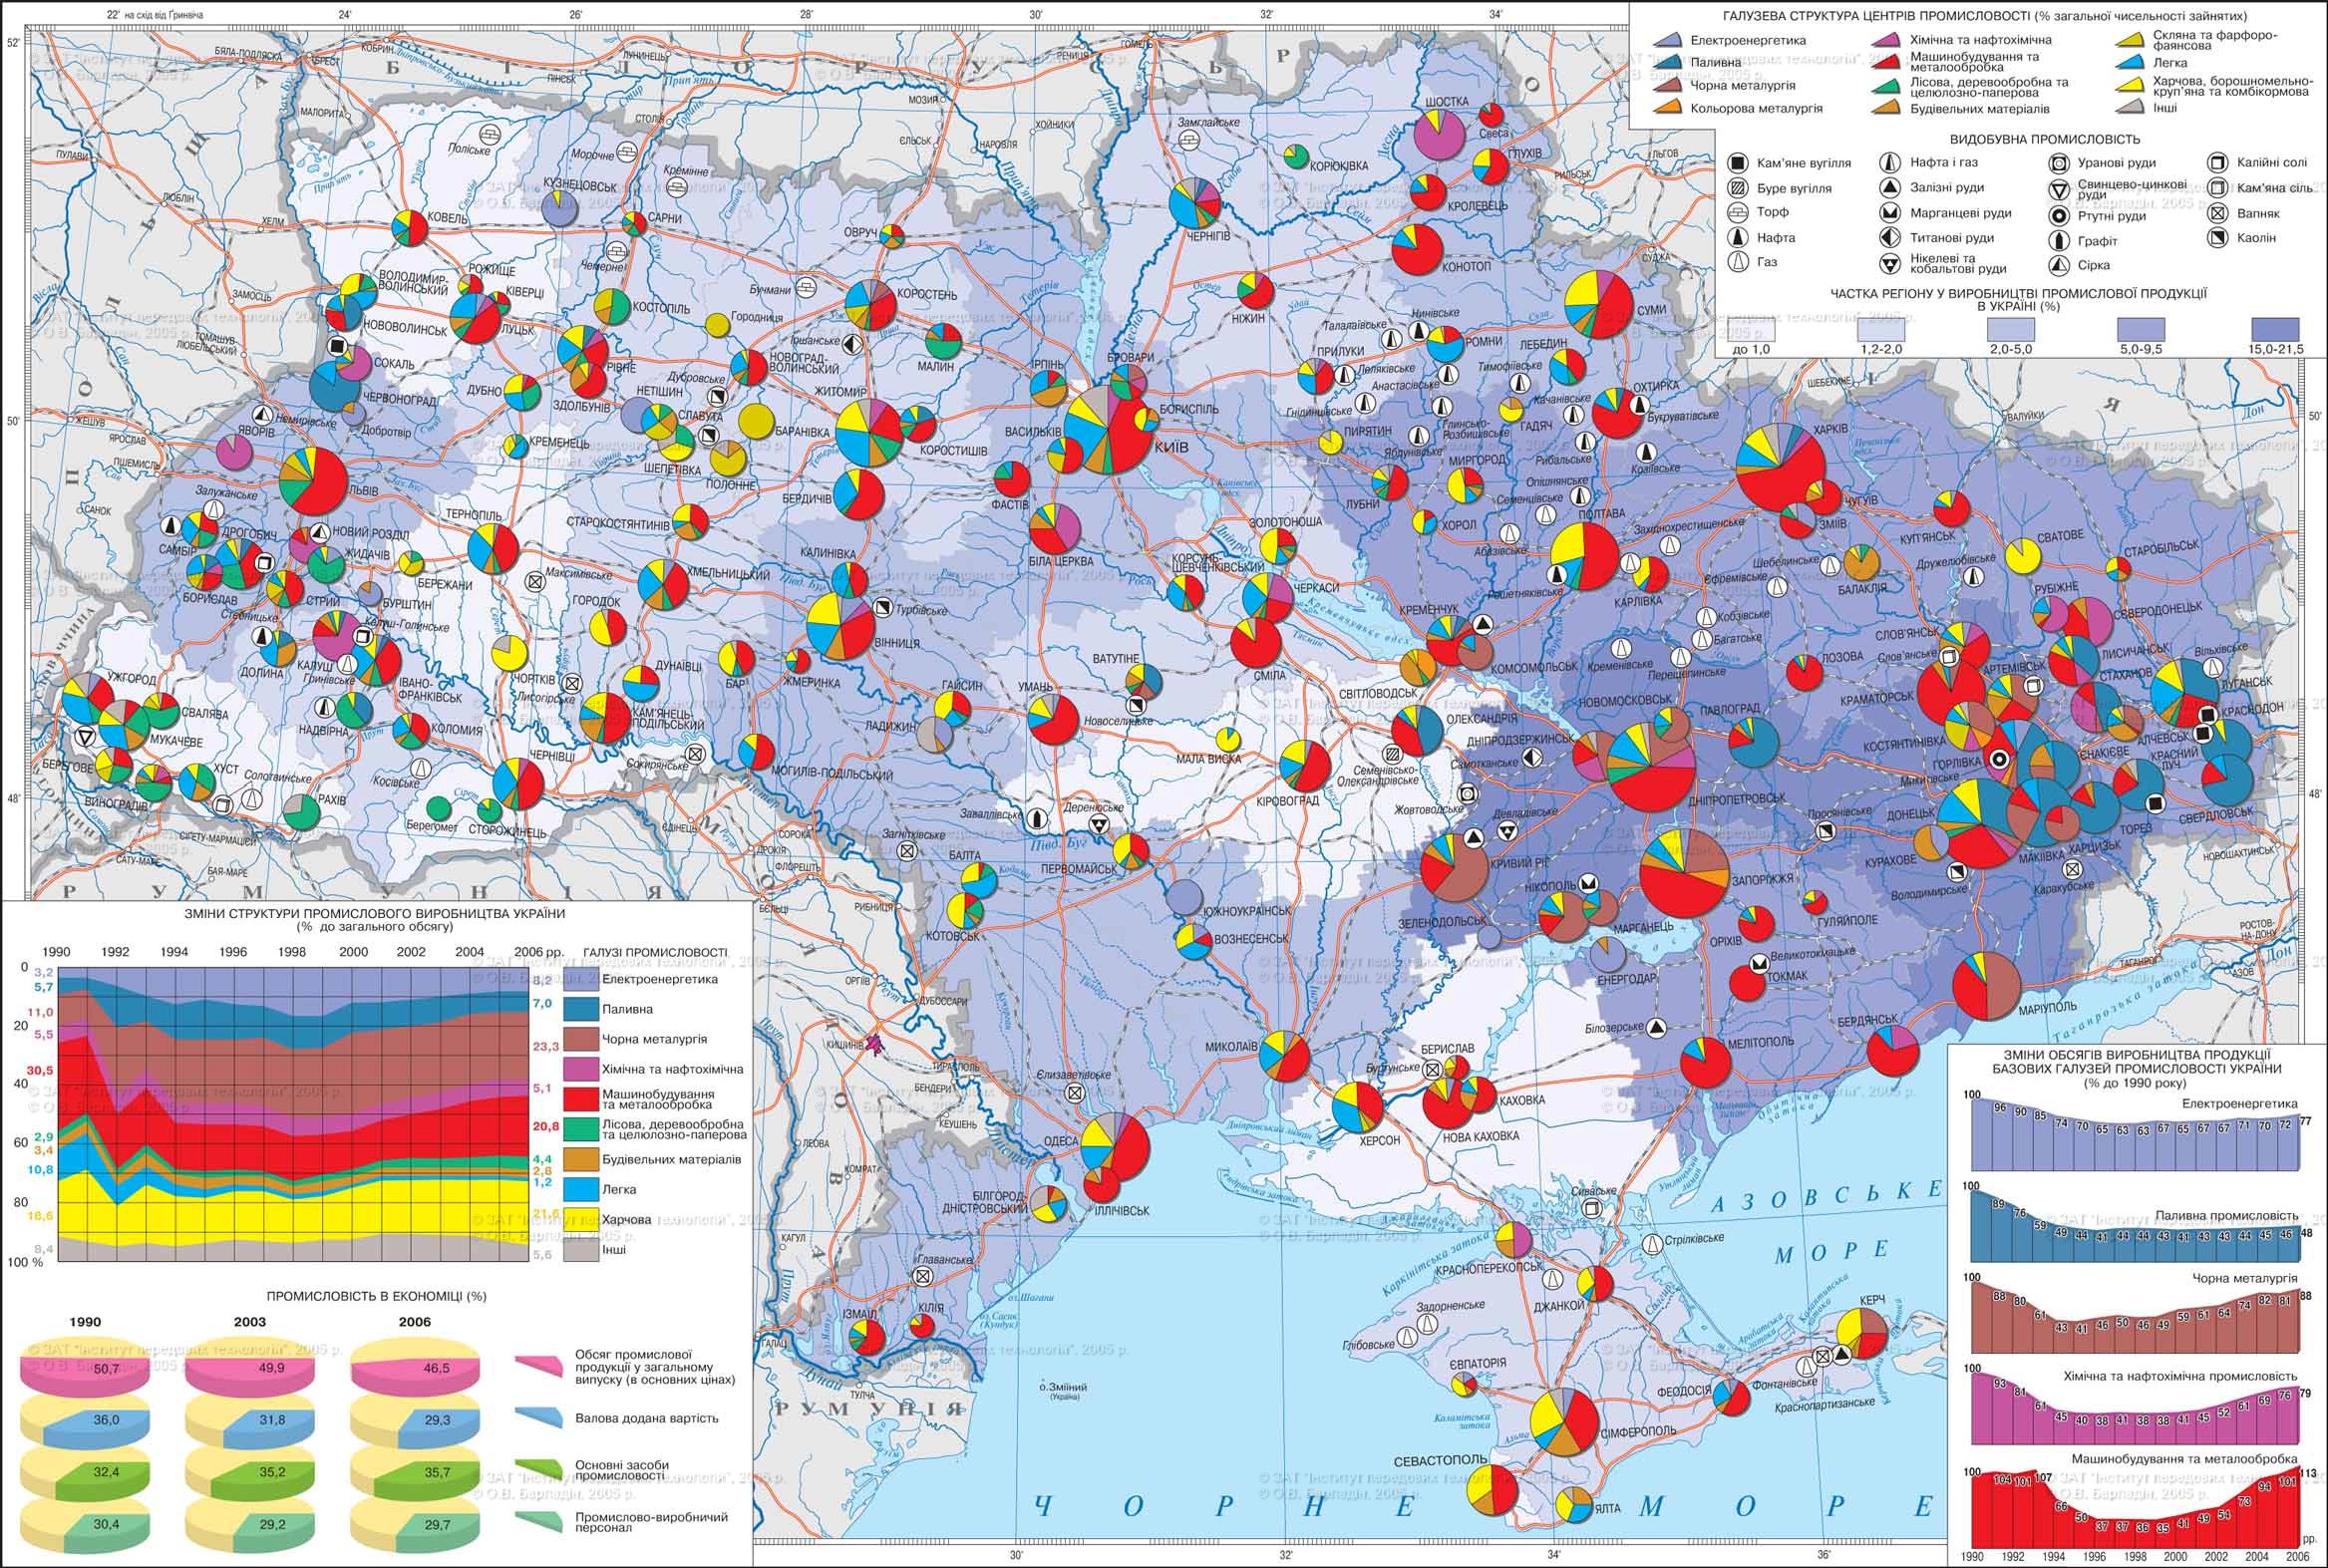Click the Торф peat legend symbol

[1739, 212]
